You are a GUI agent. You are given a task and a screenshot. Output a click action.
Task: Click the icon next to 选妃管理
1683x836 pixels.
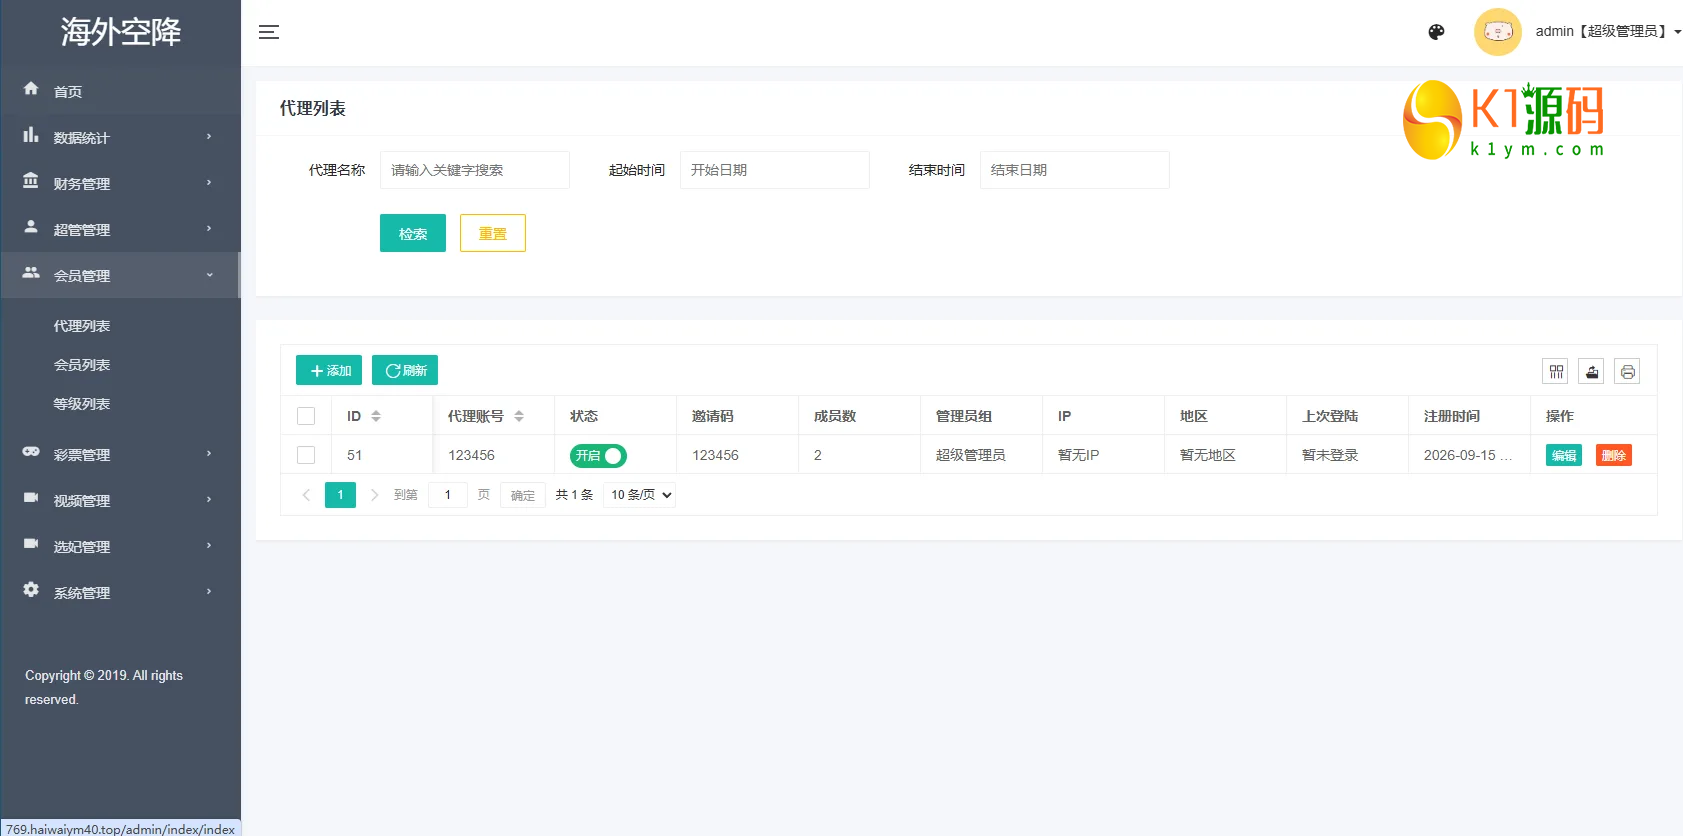pos(31,544)
